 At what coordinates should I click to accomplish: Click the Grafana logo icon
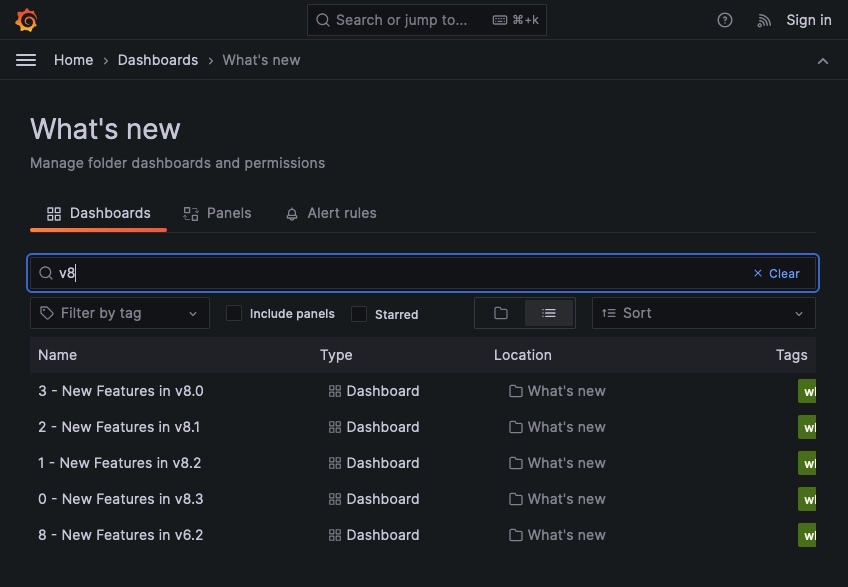tap(26, 20)
